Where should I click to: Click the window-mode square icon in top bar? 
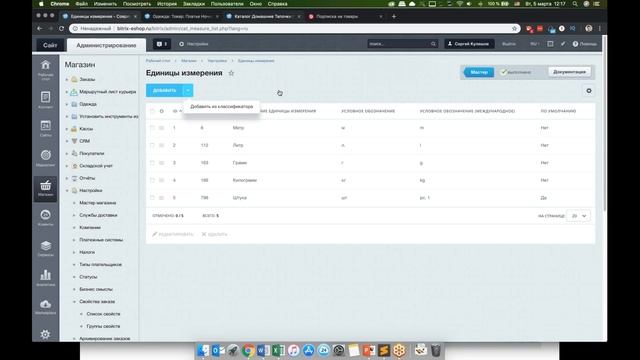point(550,44)
